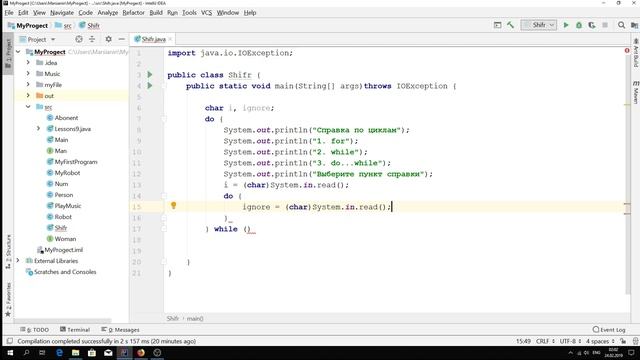640x360 pixels.
Task: Expand the Music folder
Action: click(28, 73)
